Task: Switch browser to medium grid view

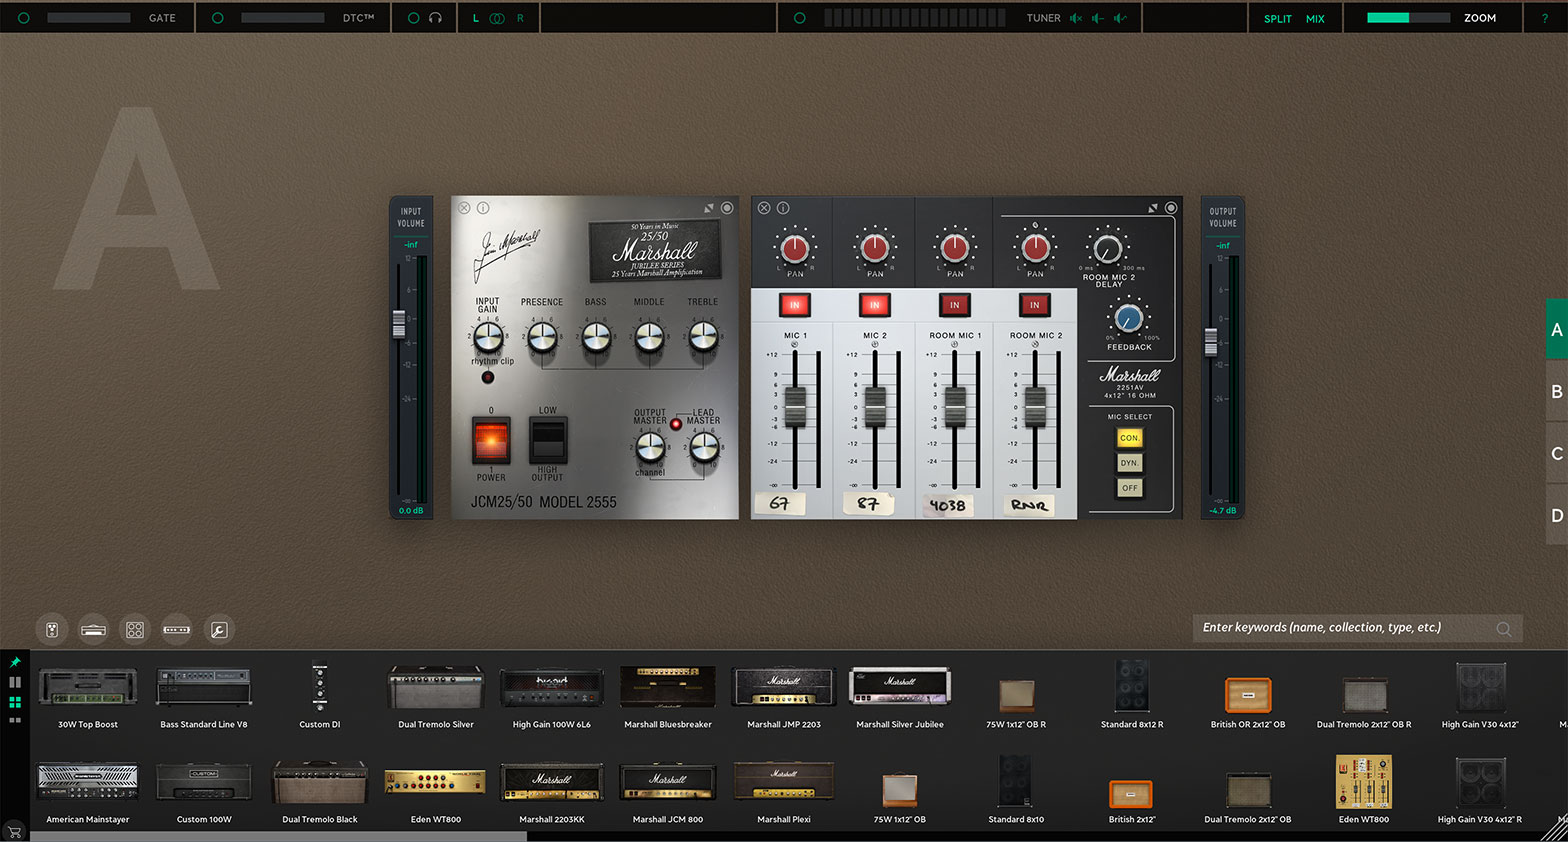Action: (x=15, y=702)
